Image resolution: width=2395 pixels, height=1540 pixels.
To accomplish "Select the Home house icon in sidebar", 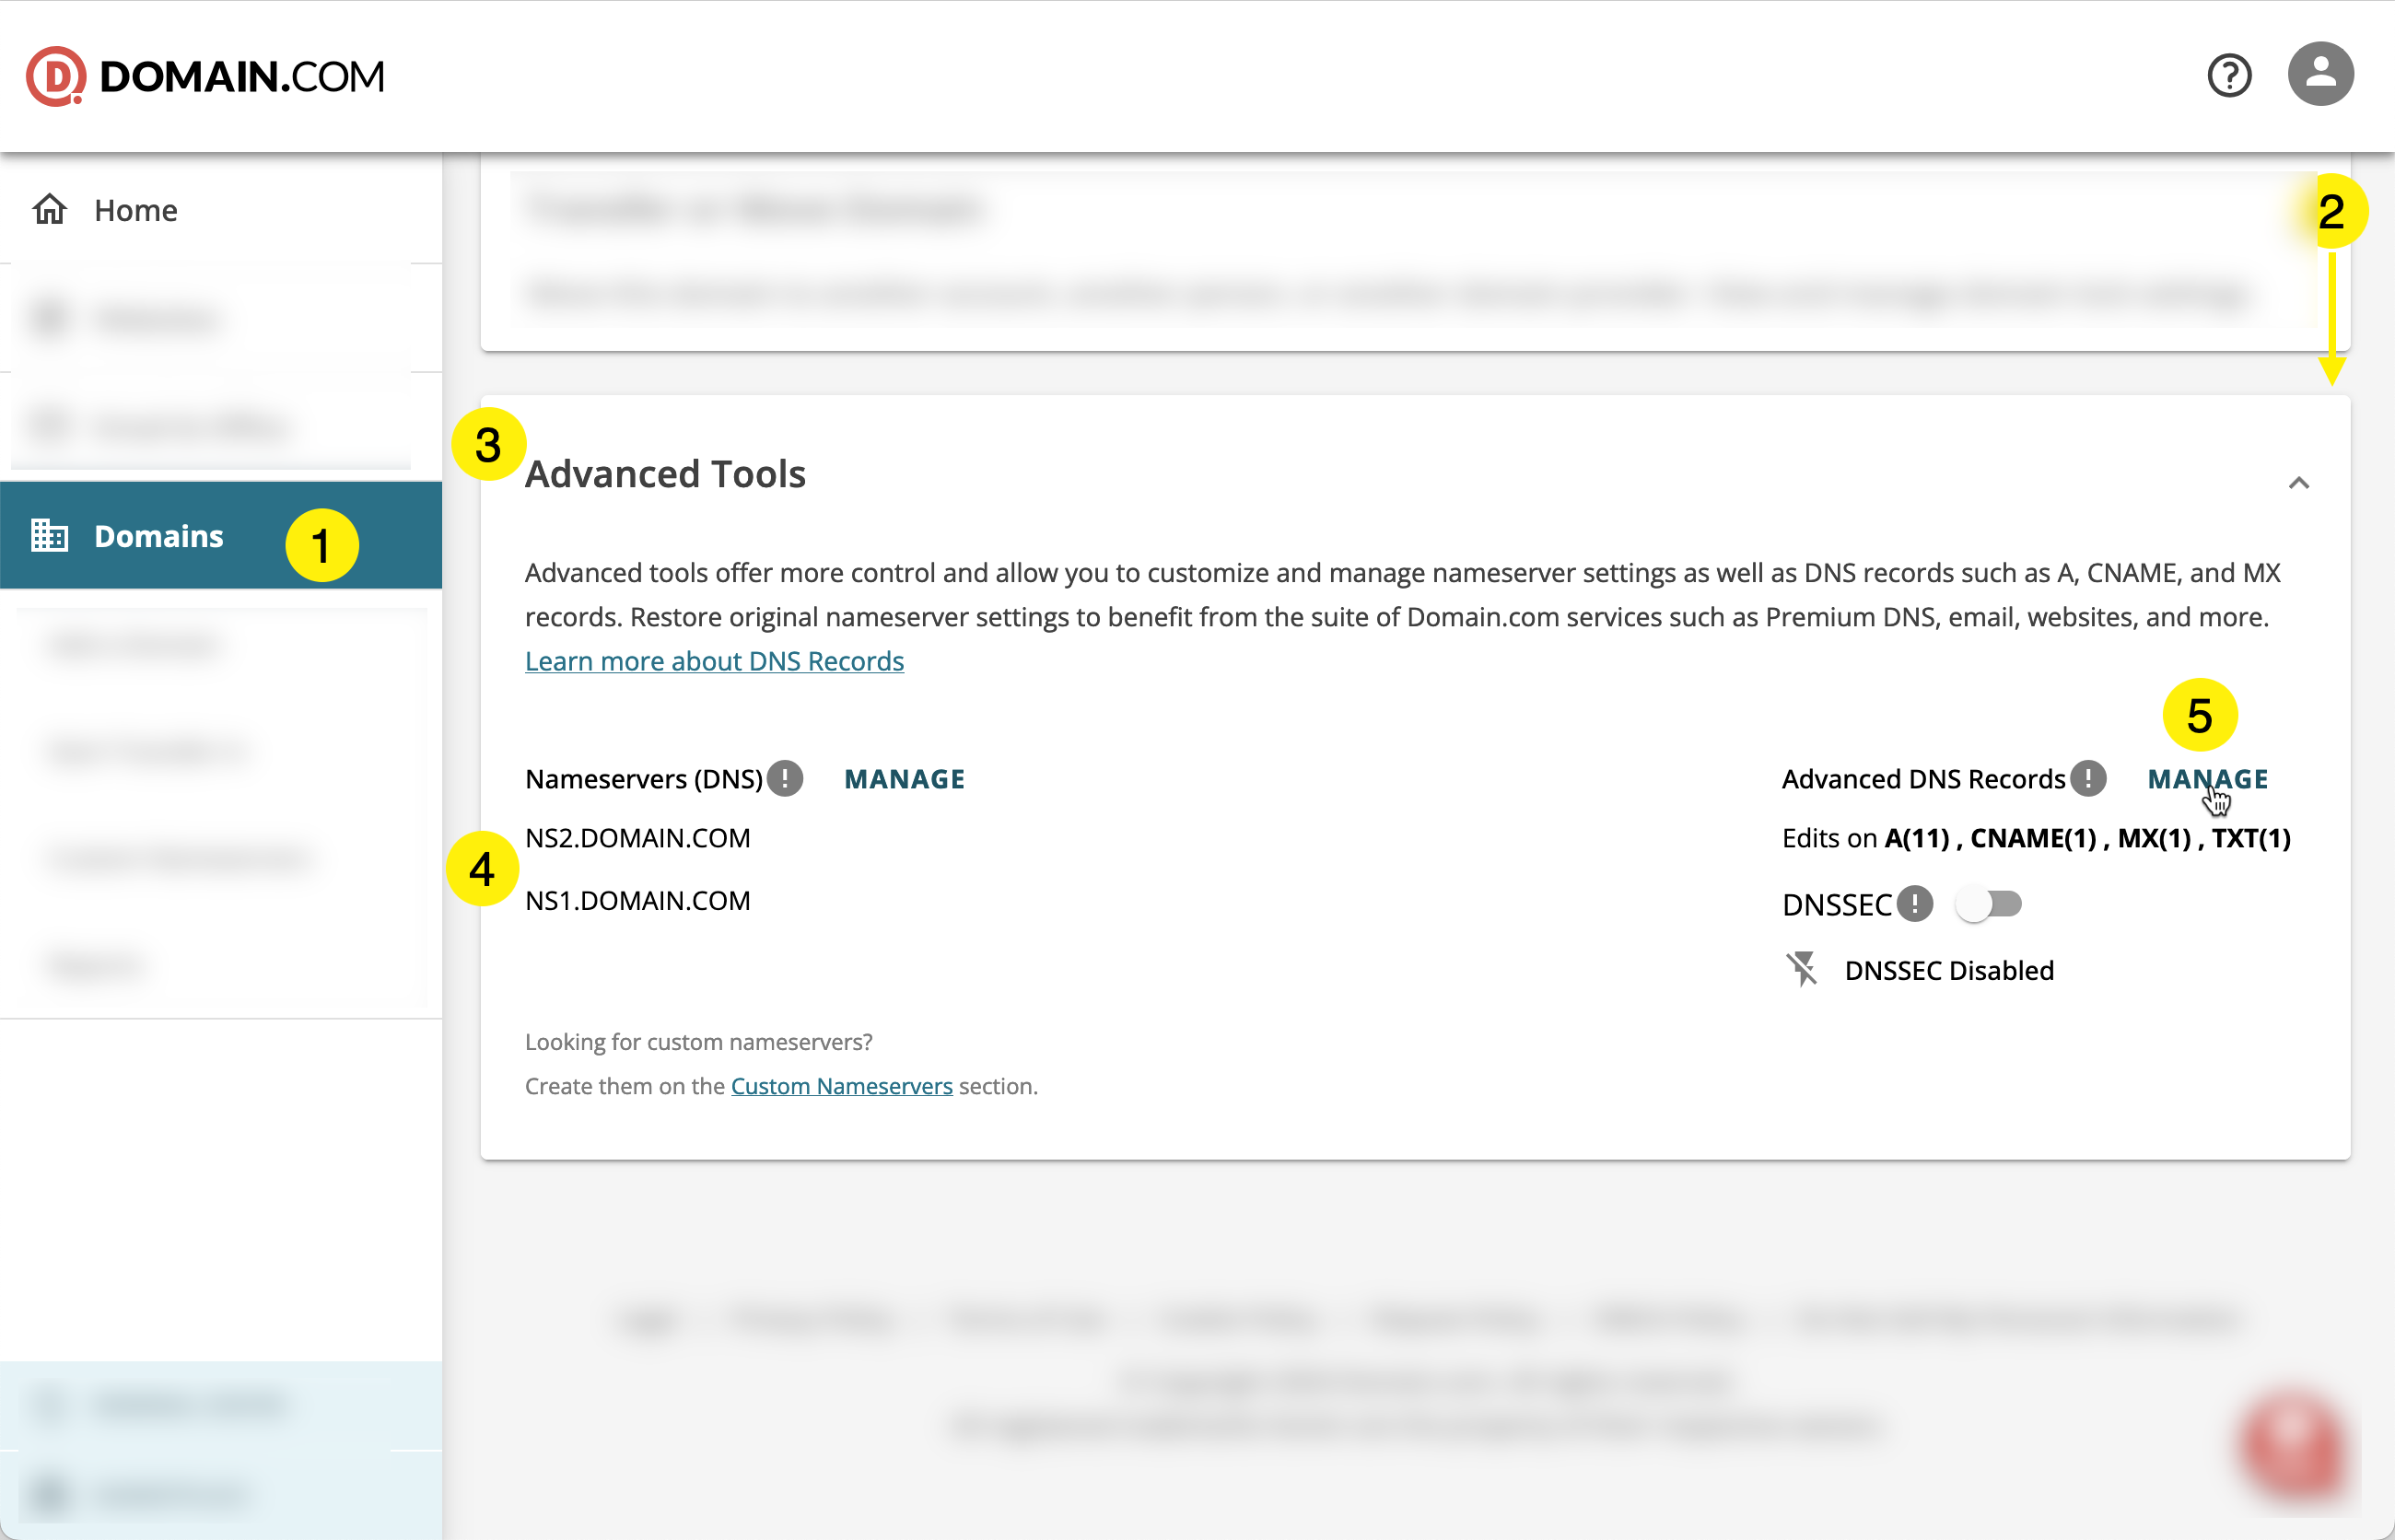I will [49, 210].
